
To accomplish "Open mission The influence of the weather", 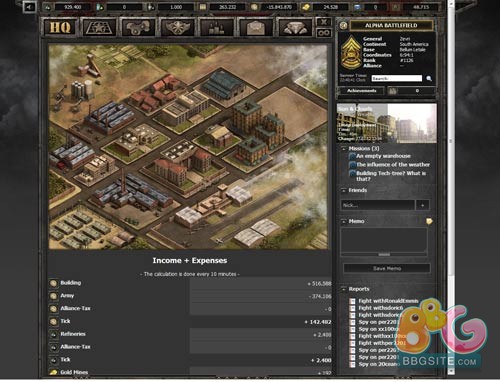I will coord(393,165).
